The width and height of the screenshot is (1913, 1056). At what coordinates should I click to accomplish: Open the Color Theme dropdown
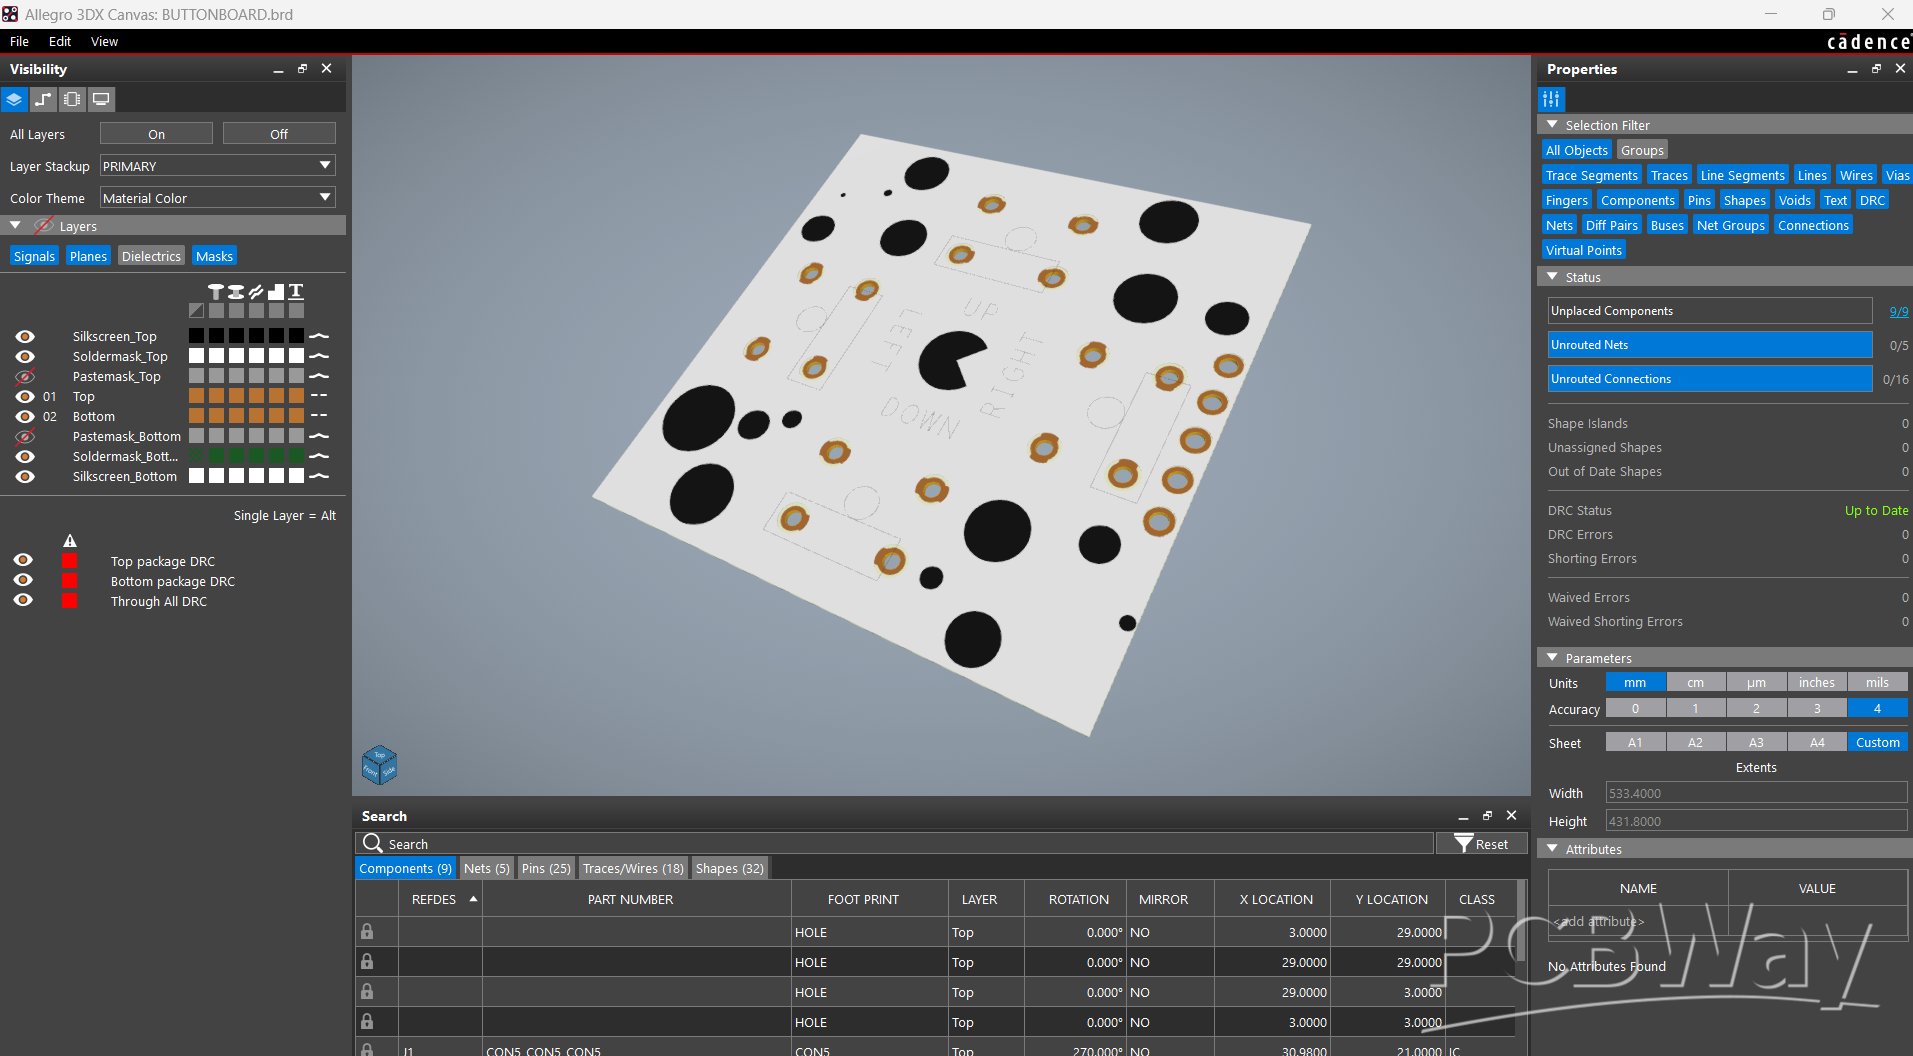coord(217,198)
